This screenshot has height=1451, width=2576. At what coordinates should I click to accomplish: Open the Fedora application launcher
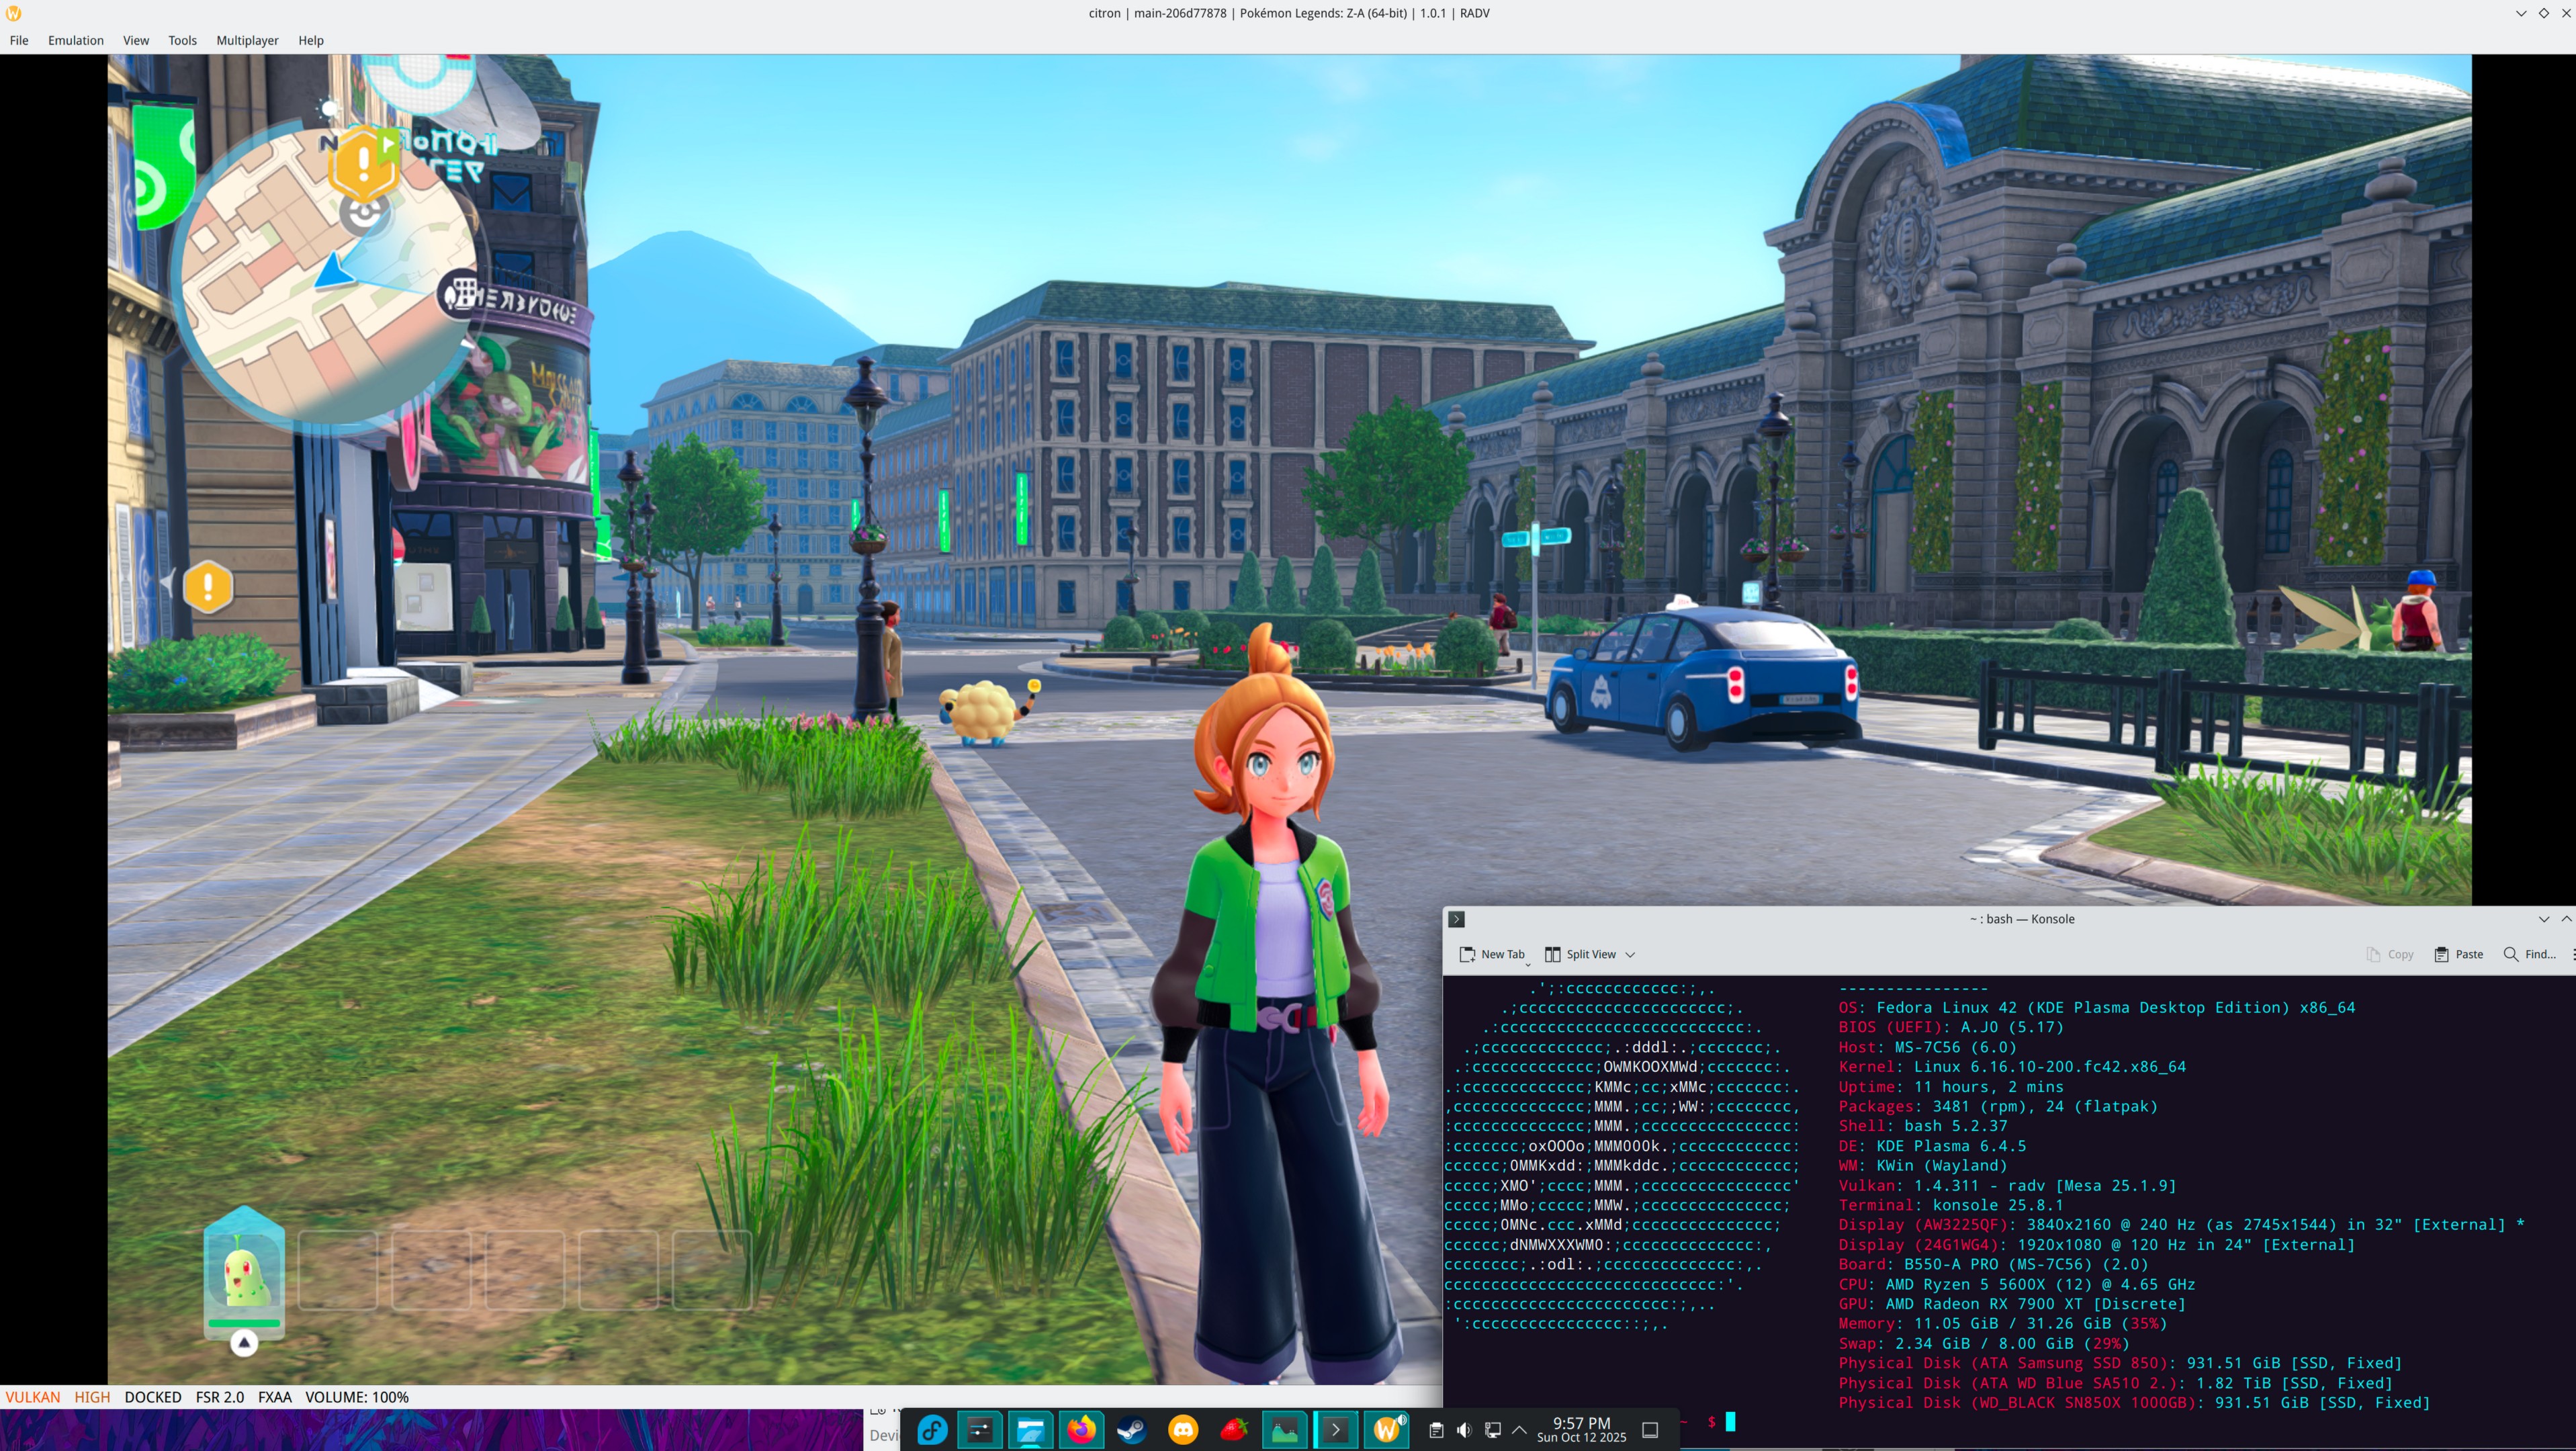click(x=932, y=1430)
